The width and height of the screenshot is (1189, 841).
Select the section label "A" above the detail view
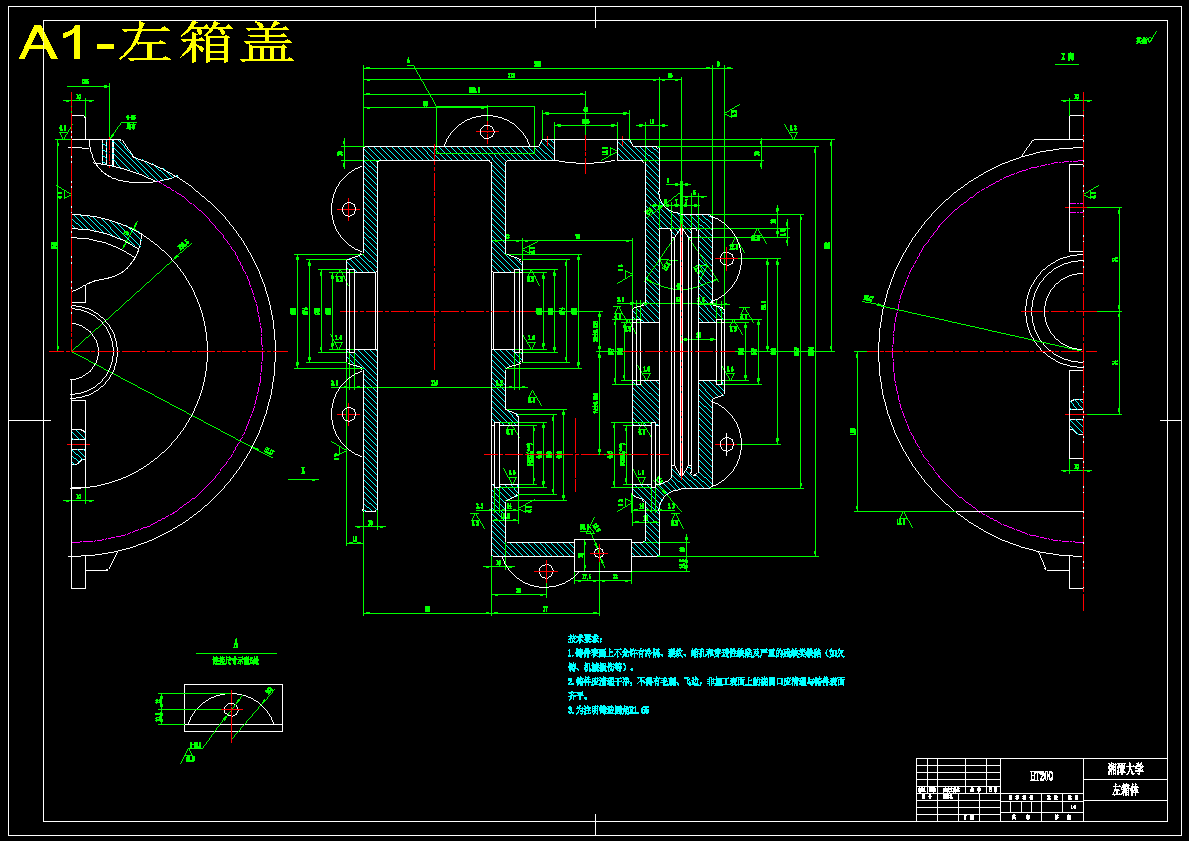point(237,642)
